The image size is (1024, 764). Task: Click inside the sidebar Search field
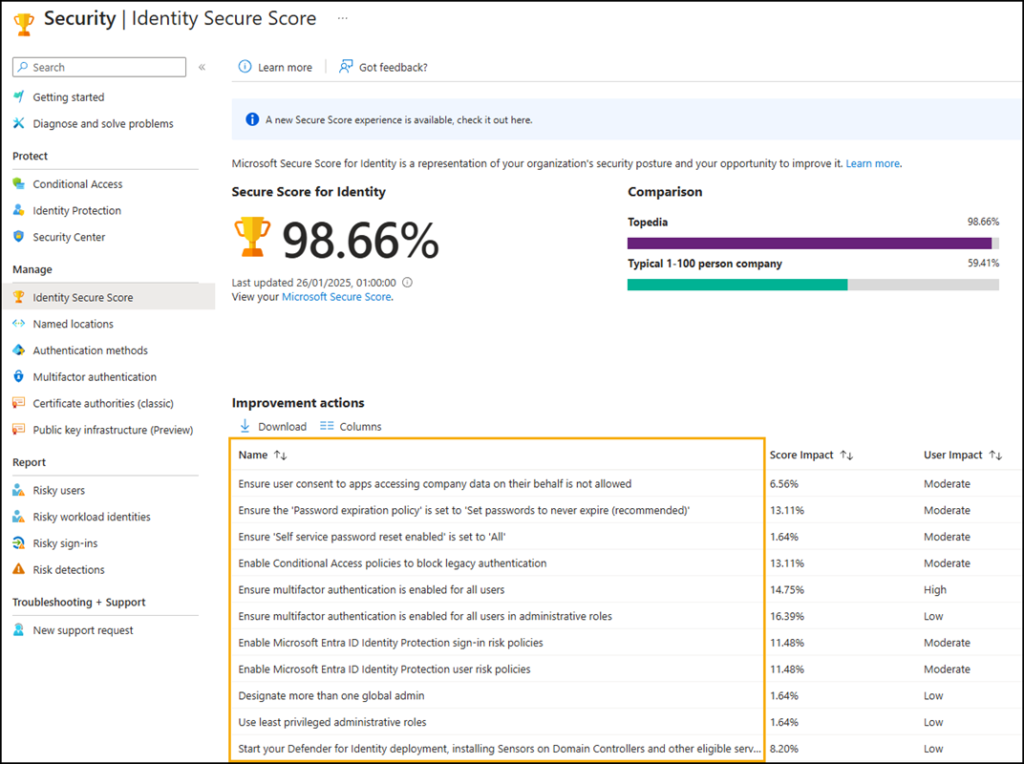tap(98, 67)
